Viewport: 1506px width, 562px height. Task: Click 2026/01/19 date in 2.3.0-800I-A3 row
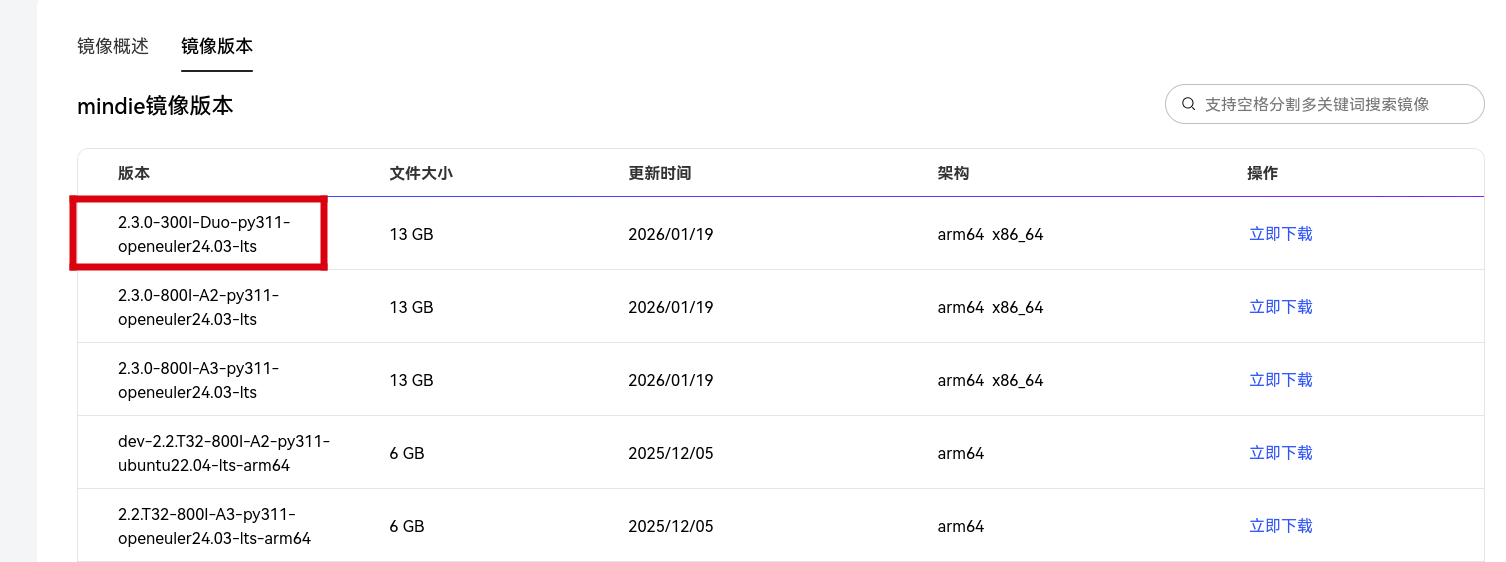(x=670, y=380)
